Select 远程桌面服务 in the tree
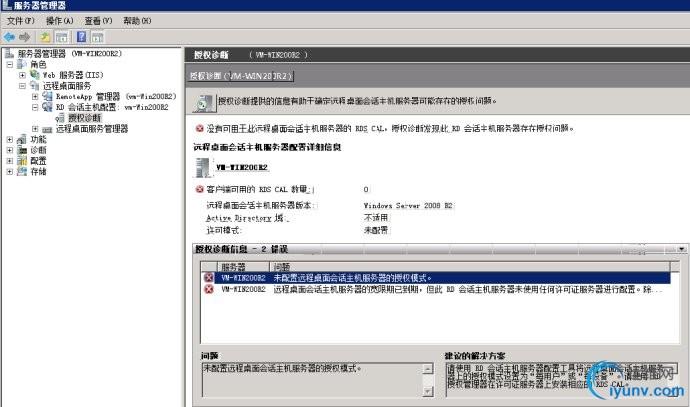This screenshot has width=690, height=407. pos(67,86)
